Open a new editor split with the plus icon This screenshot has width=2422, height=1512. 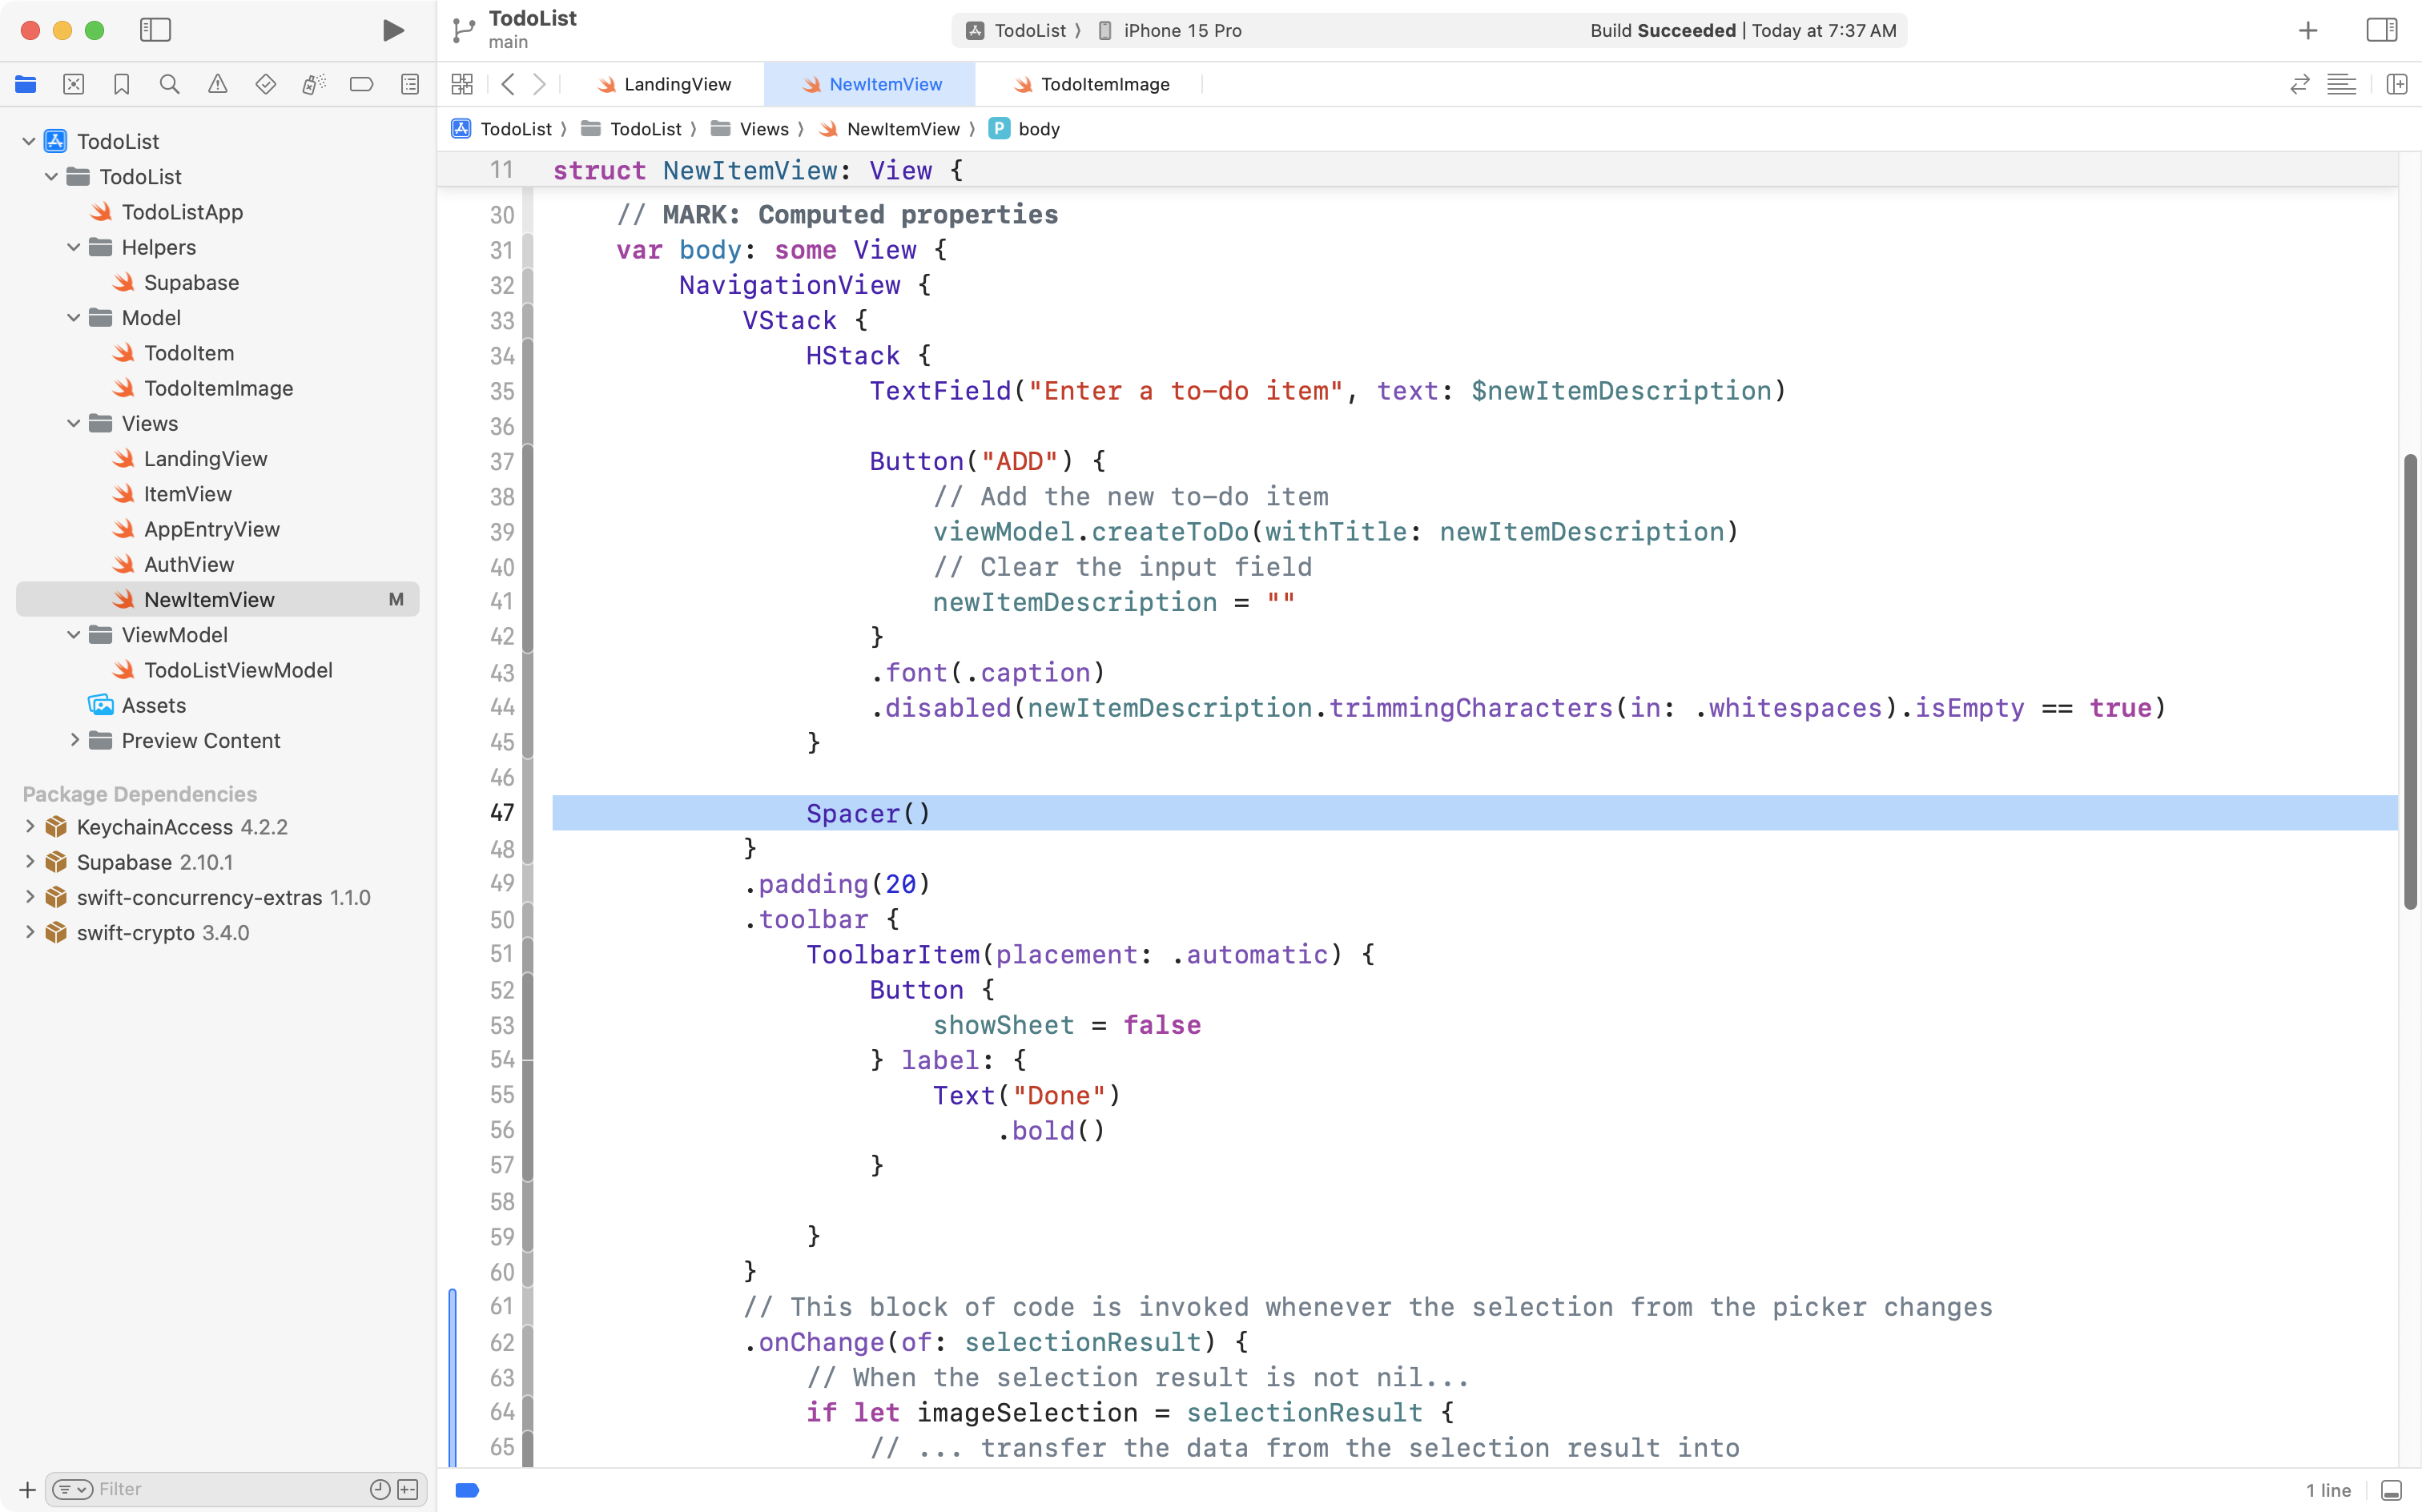(x=2397, y=84)
